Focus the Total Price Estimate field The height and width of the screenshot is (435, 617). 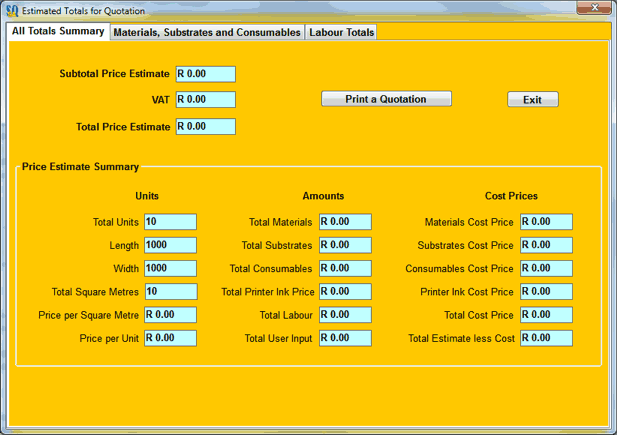point(205,127)
